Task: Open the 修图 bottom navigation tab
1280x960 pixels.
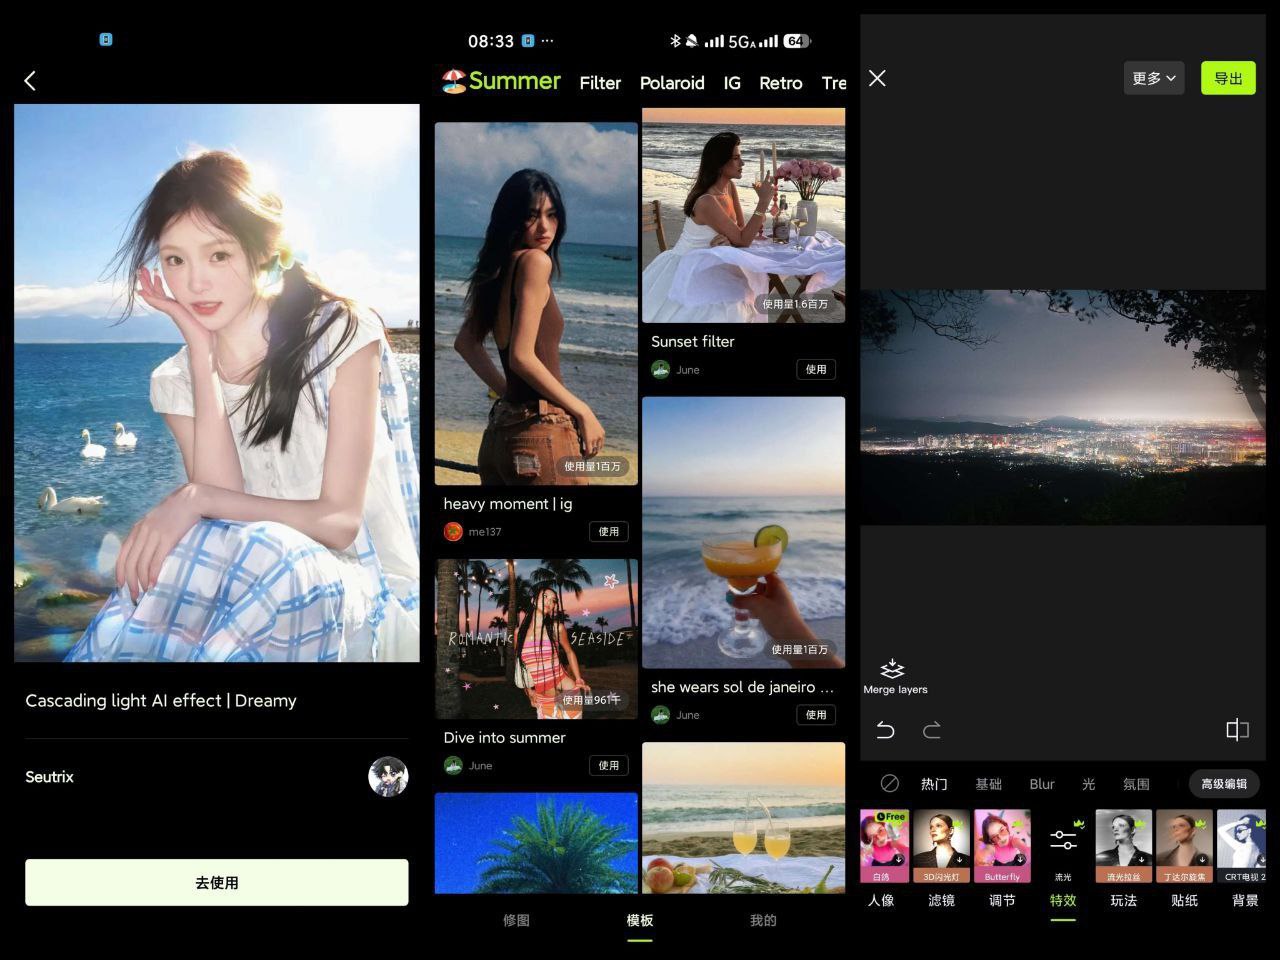Action: (x=516, y=920)
